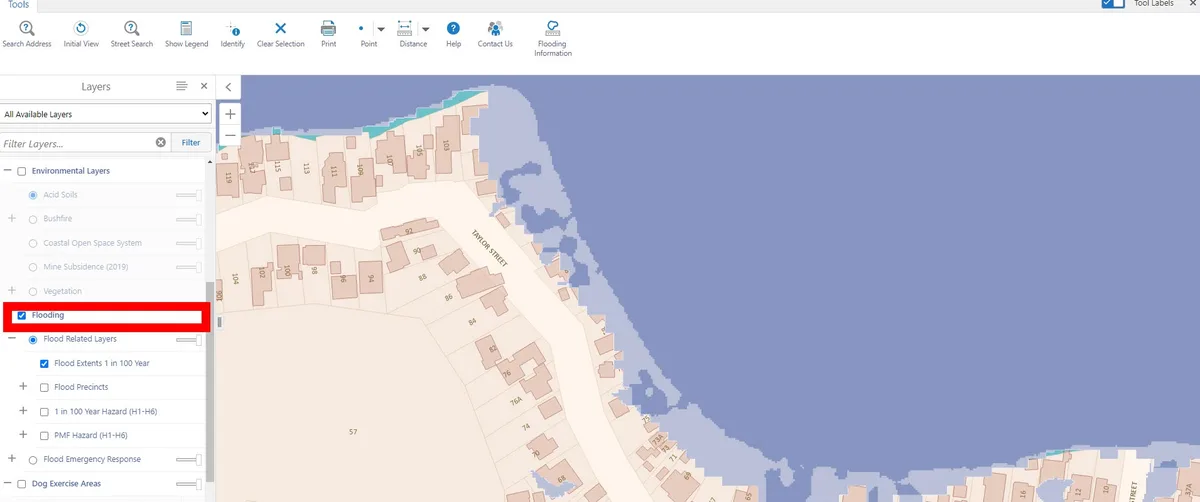Uncheck the Flooding checkbox
The image size is (1200, 502).
pos(22,315)
